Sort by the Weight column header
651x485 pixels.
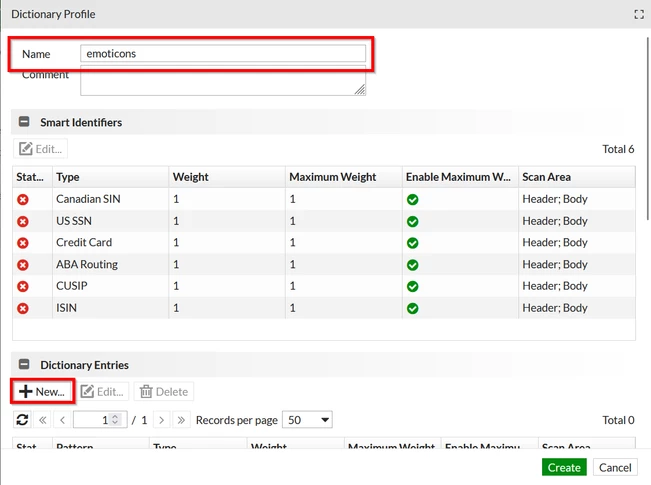coord(227,177)
